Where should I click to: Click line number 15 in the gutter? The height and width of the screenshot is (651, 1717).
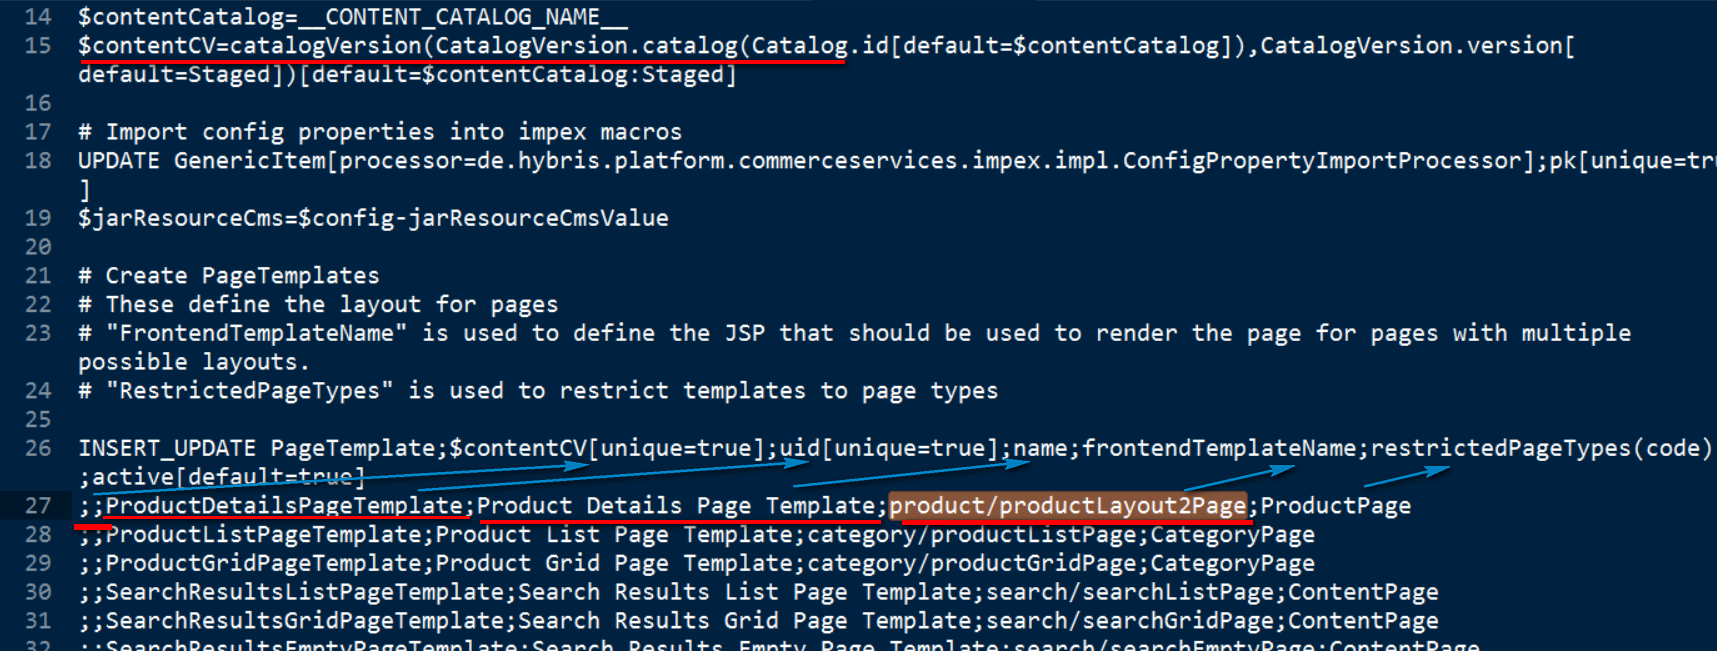(38, 46)
